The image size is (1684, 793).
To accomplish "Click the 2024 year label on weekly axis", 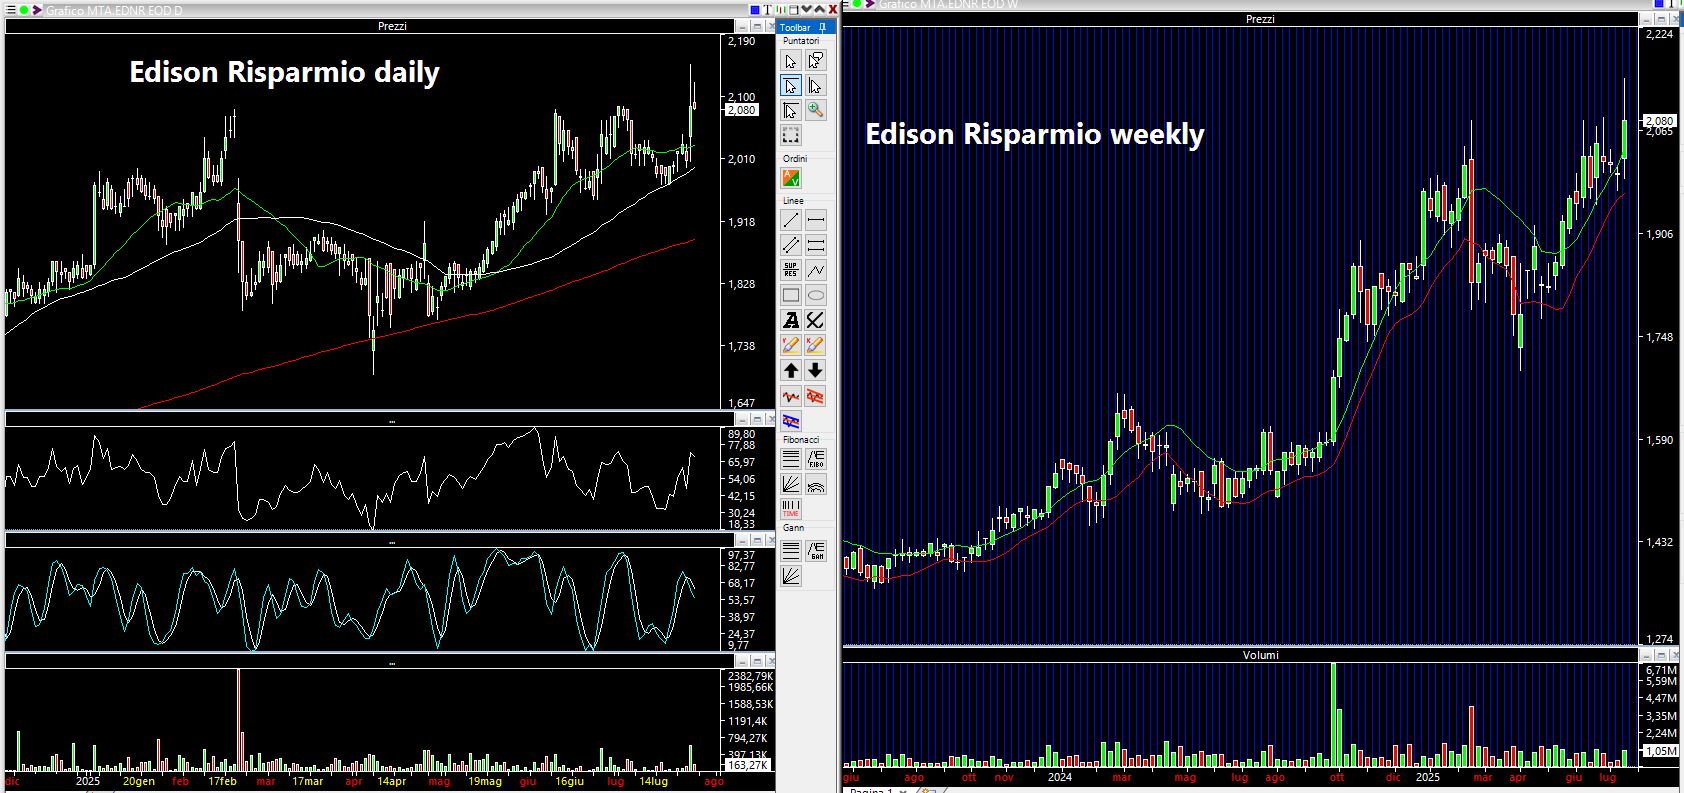I will click(x=1059, y=777).
